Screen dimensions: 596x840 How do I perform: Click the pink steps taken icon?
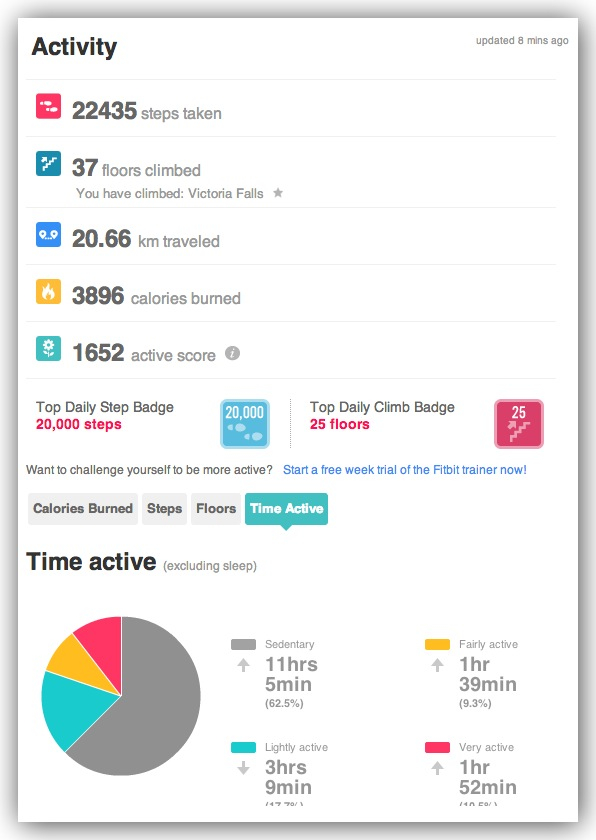tap(48, 106)
